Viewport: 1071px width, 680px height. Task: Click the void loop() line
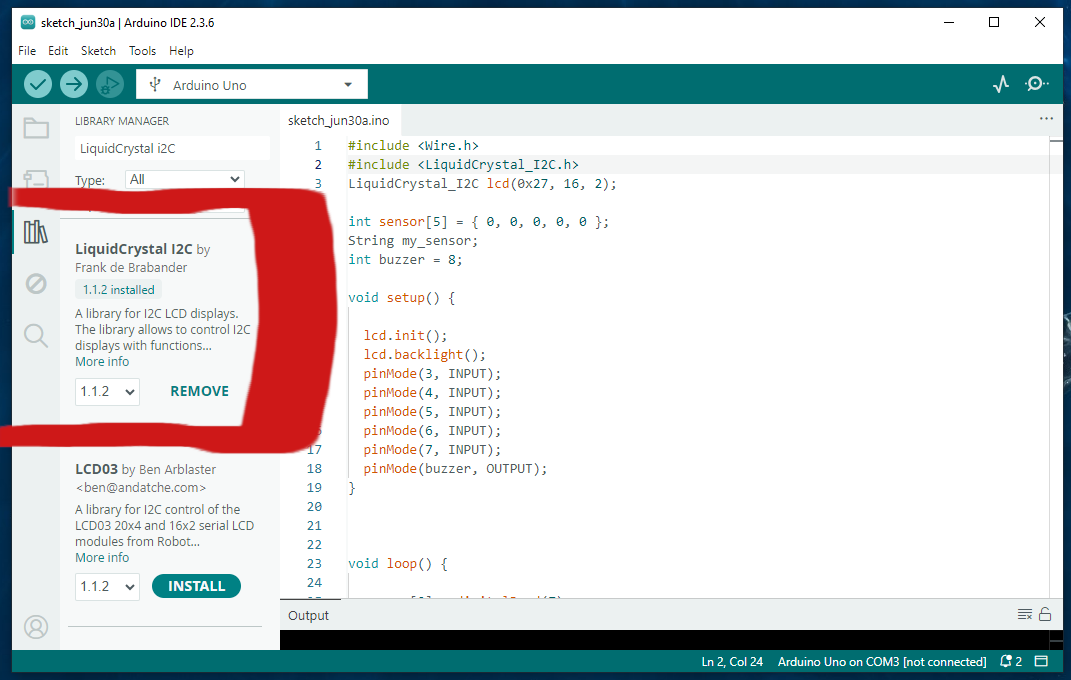pos(398,564)
